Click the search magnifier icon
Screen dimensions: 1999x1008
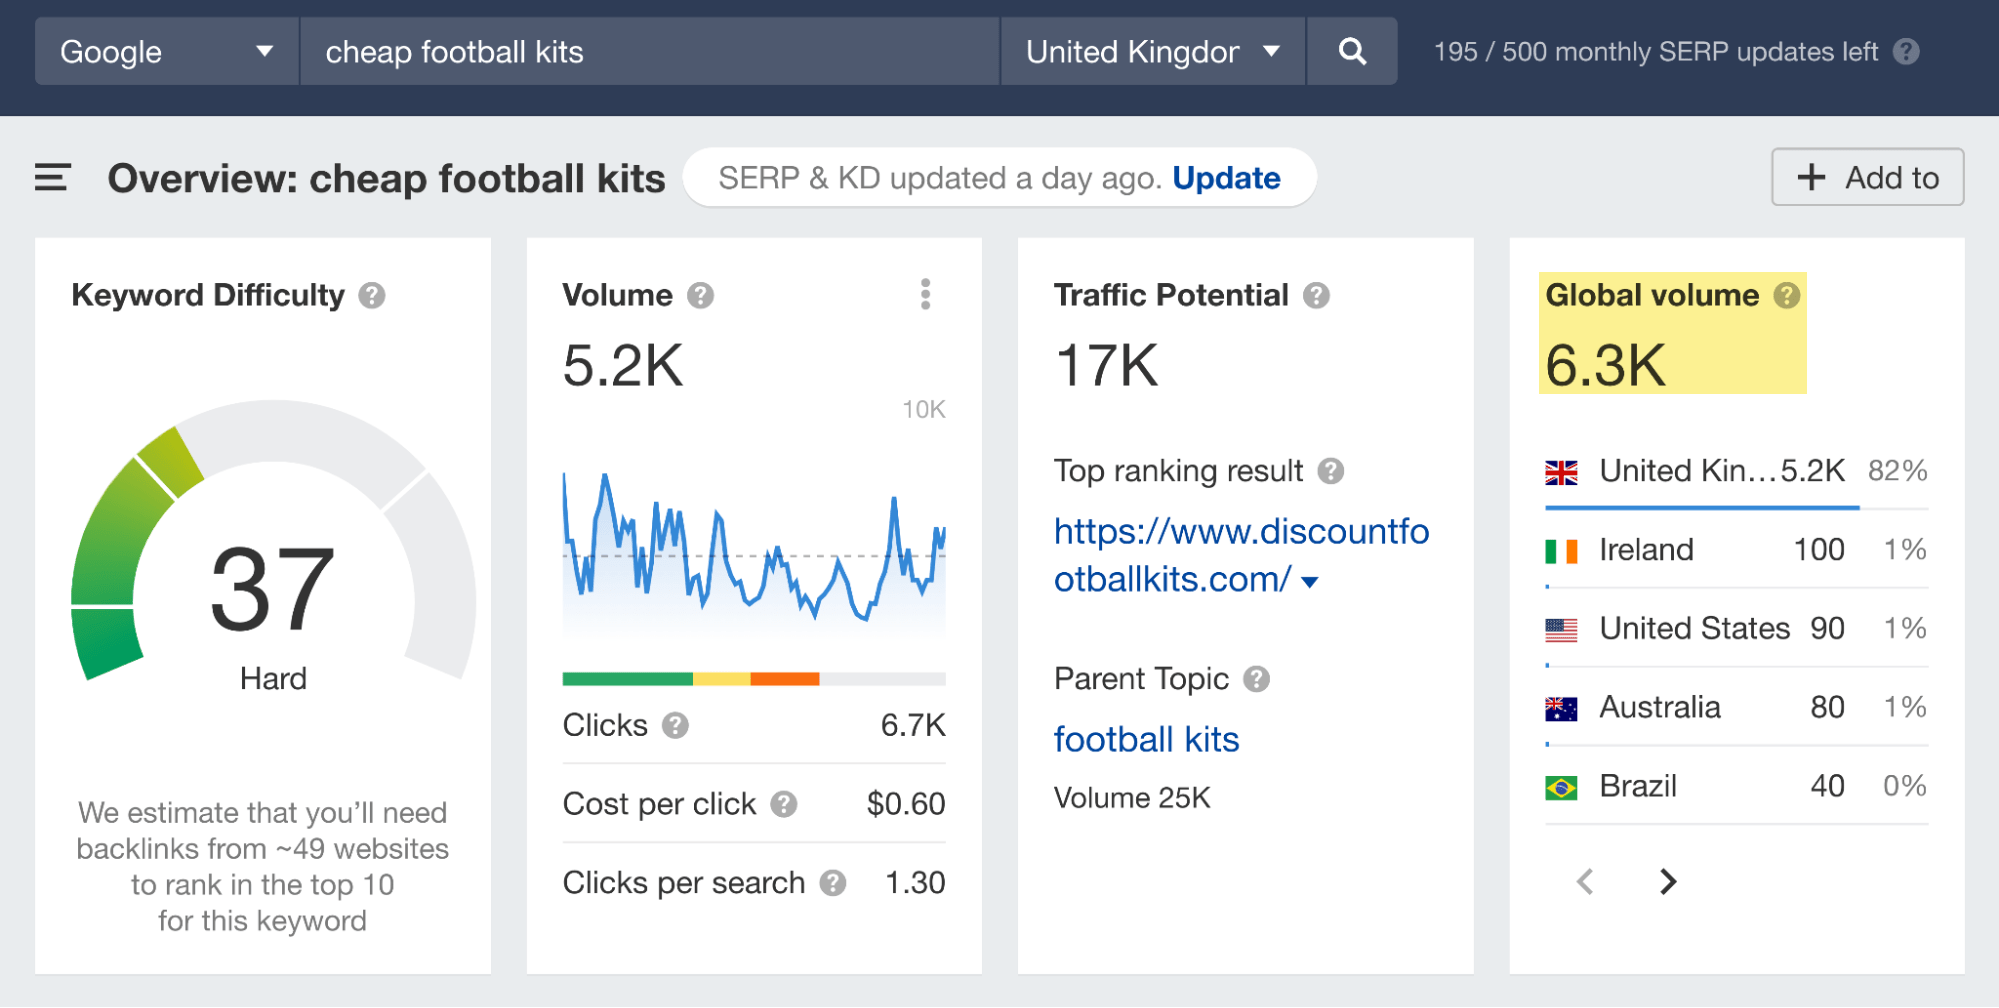click(1352, 51)
